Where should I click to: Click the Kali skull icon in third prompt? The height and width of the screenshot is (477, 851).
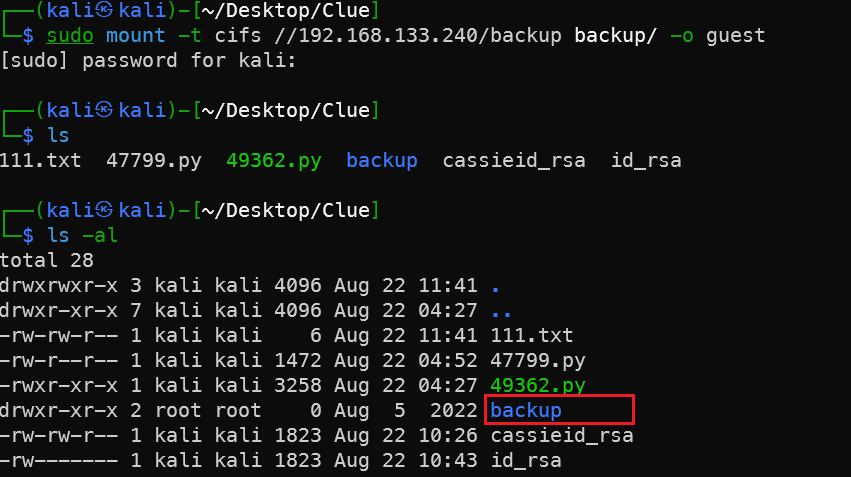coord(104,209)
